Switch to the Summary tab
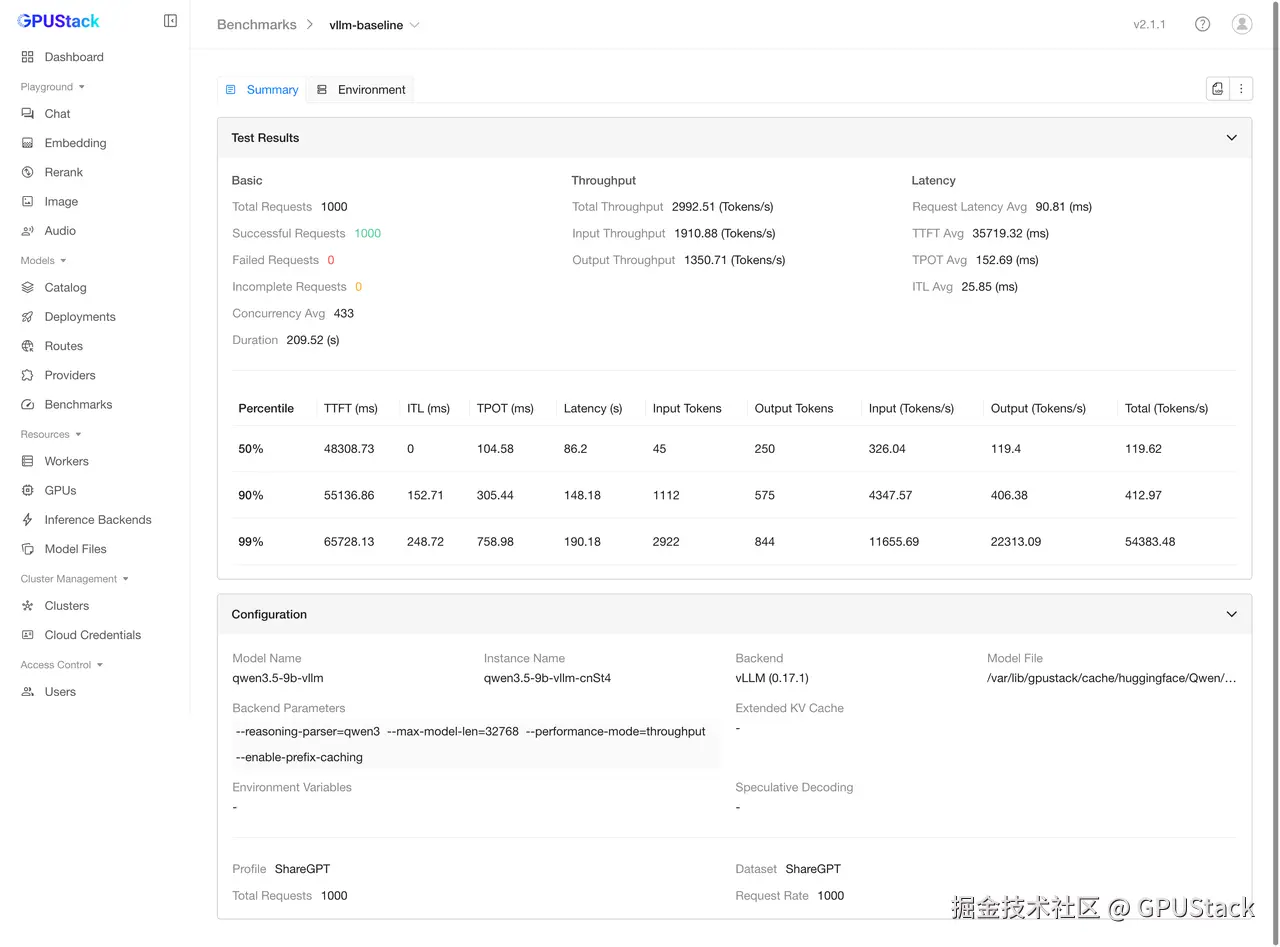This screenshot has width=1280, height=947. (262, 89)
